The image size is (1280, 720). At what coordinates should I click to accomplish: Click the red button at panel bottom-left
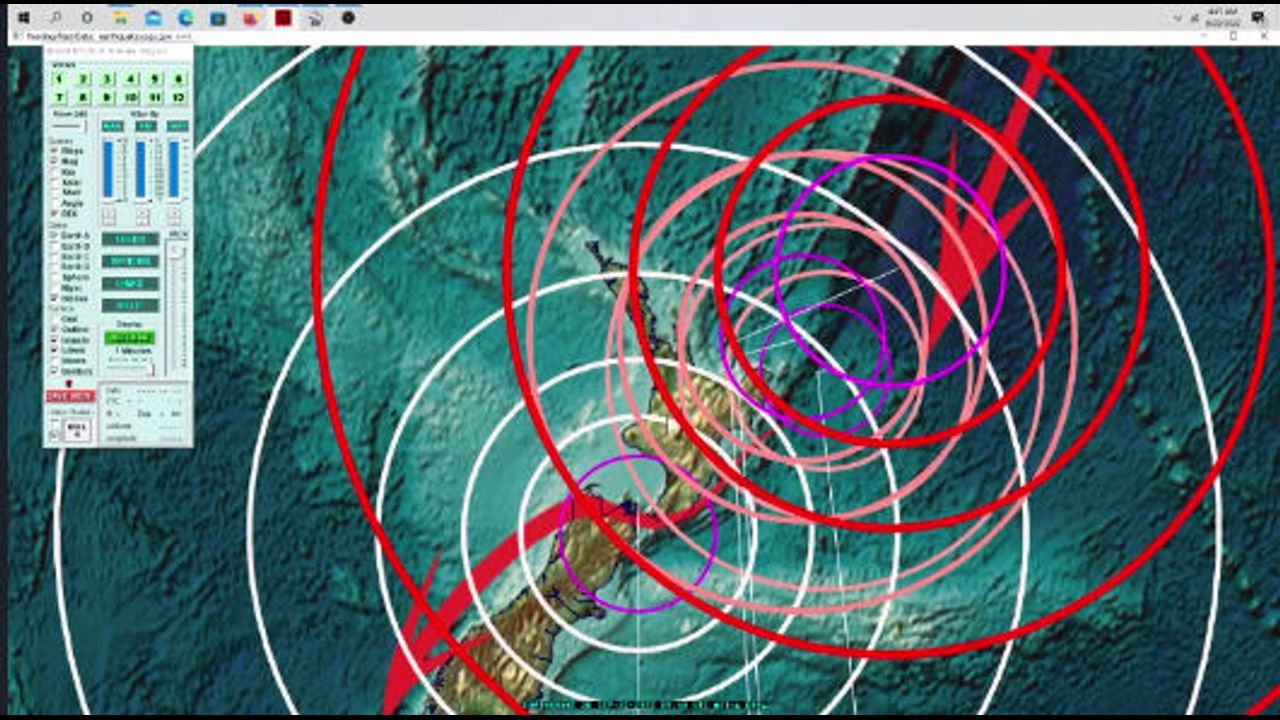70,396
